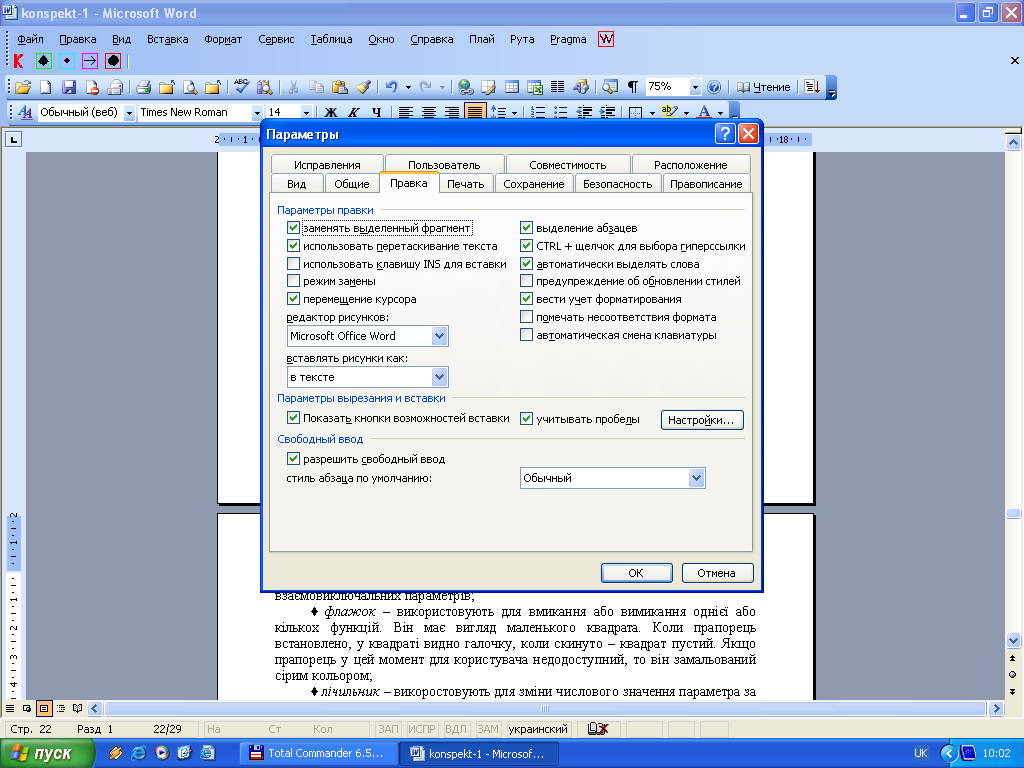
Task: Click the 'Отмена' button
Action: pyautogui.click(x=716, y=573)
